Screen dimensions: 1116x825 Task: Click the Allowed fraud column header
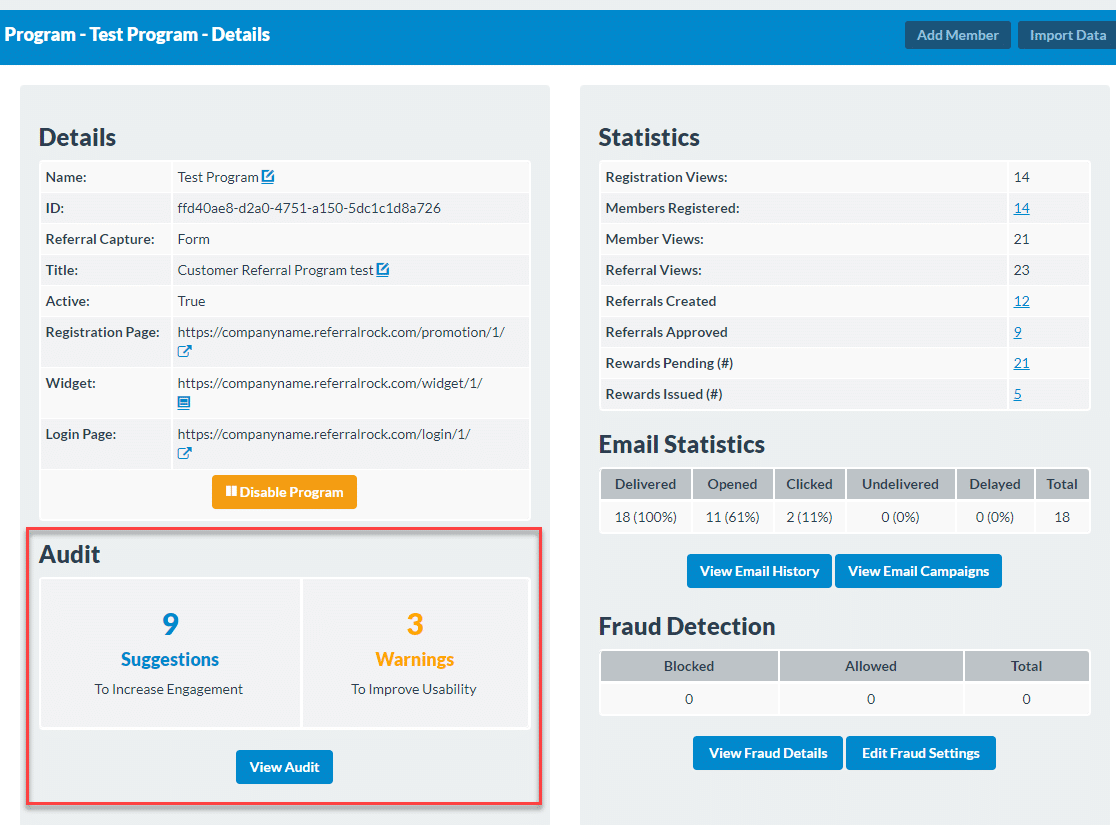[871, 666]
